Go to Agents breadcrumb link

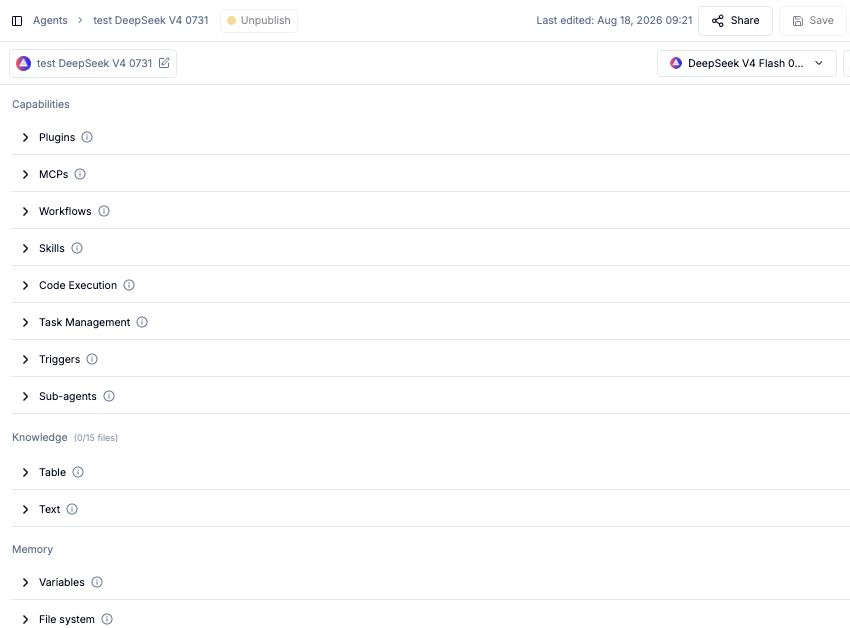coord(50,20)
